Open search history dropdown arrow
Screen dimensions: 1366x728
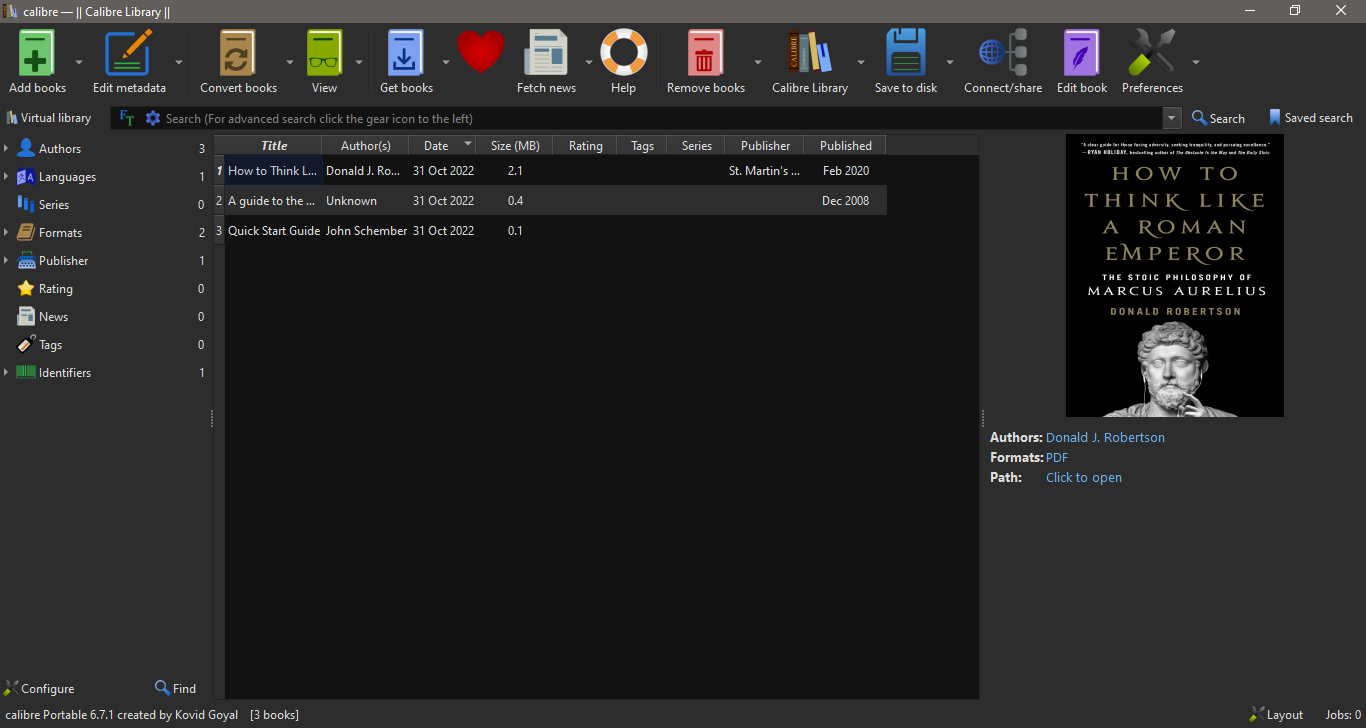pyautogui.click(x=1172, y=118)
